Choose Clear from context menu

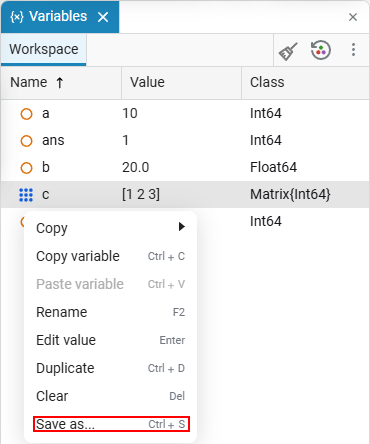[x=110, y=396]
